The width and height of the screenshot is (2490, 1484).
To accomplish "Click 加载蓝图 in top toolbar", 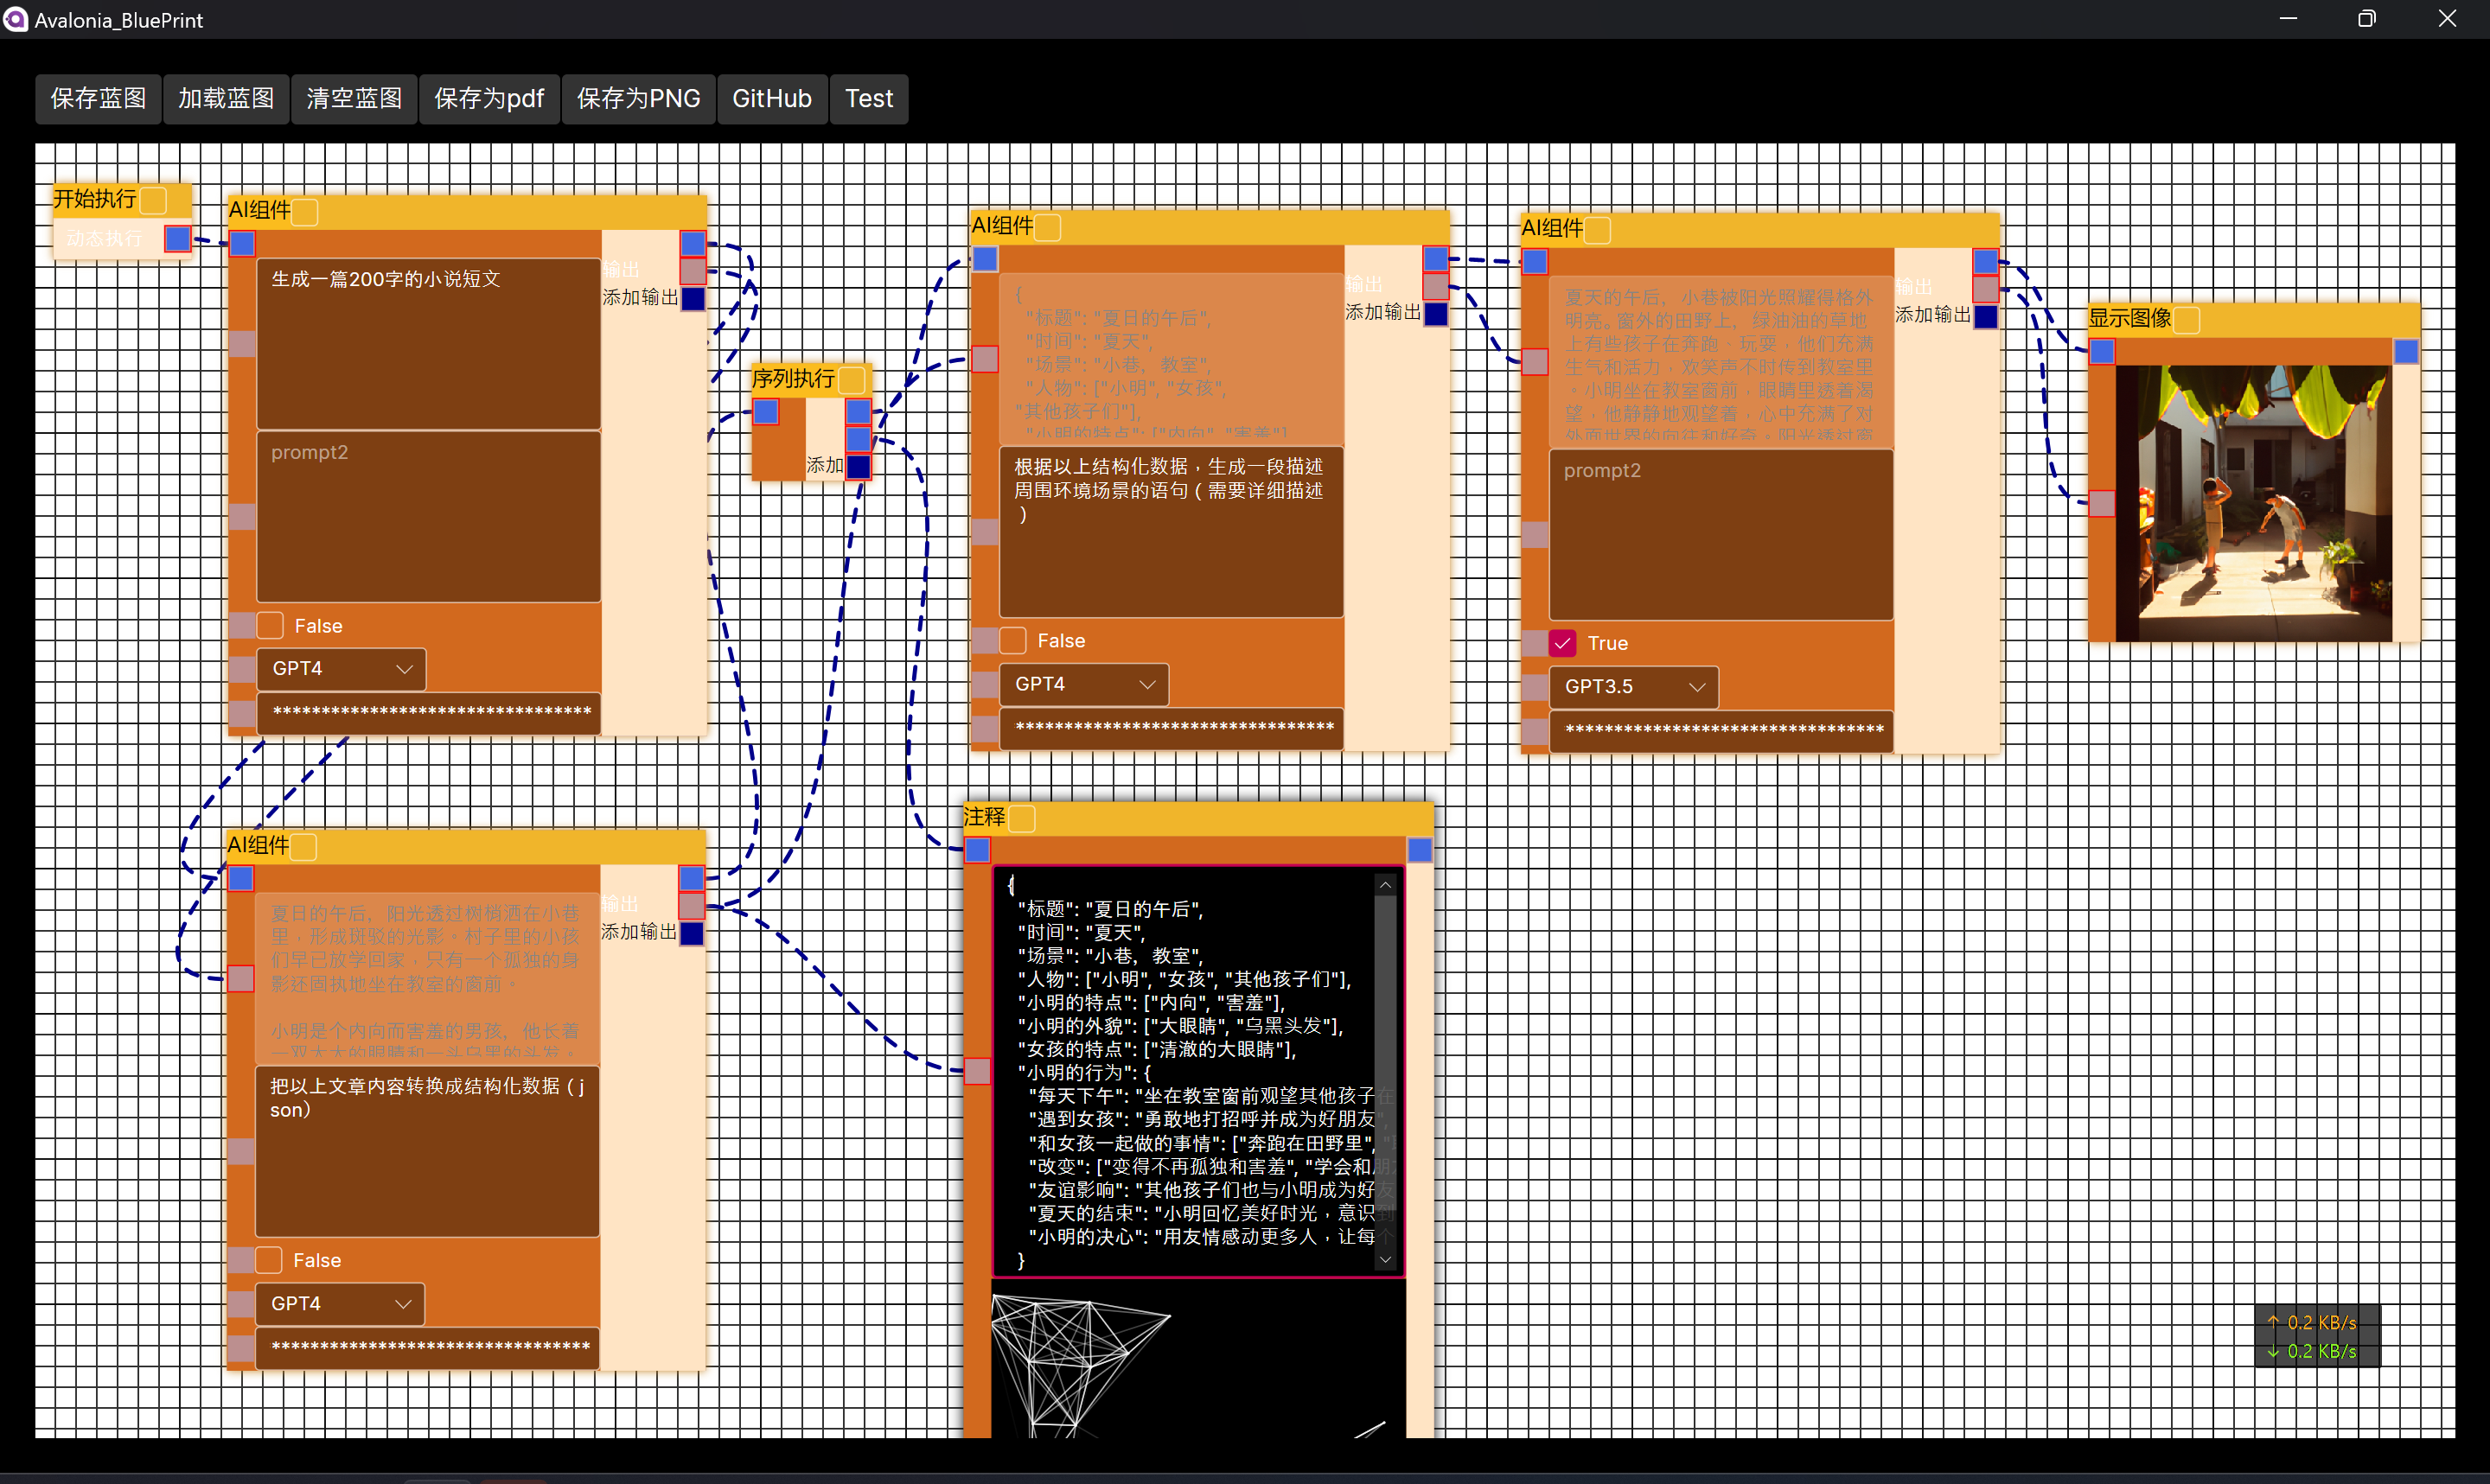I will click(226, 99).
